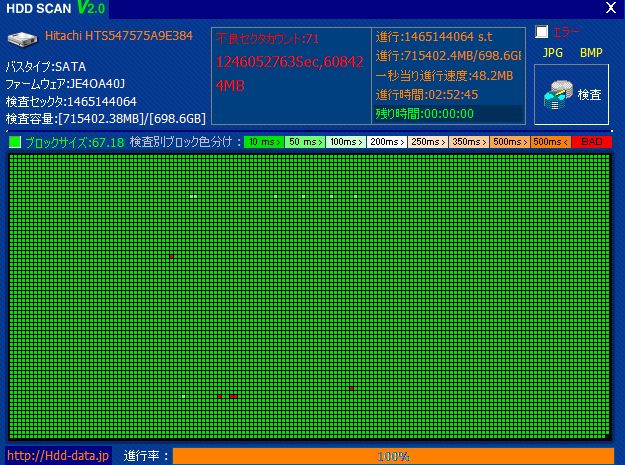Click the orange 100% progress bar

(393, 456)
